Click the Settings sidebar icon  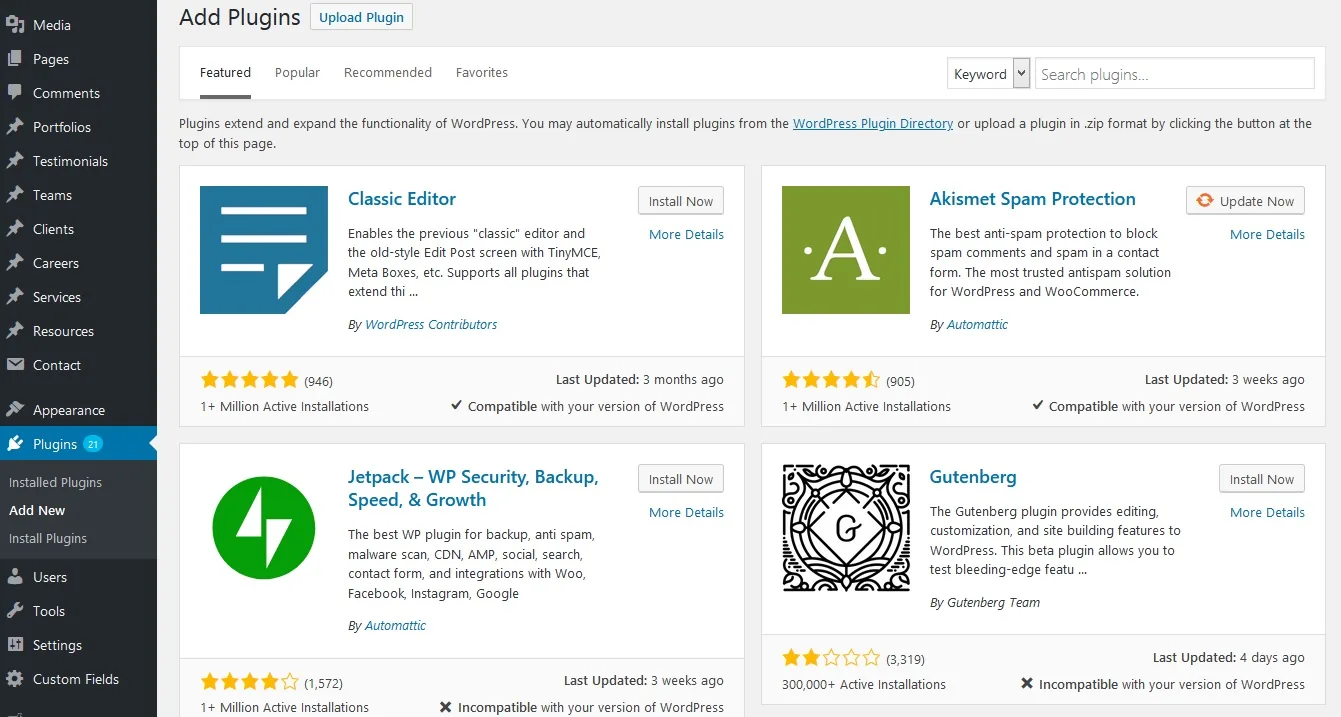(x=15, y=645)
